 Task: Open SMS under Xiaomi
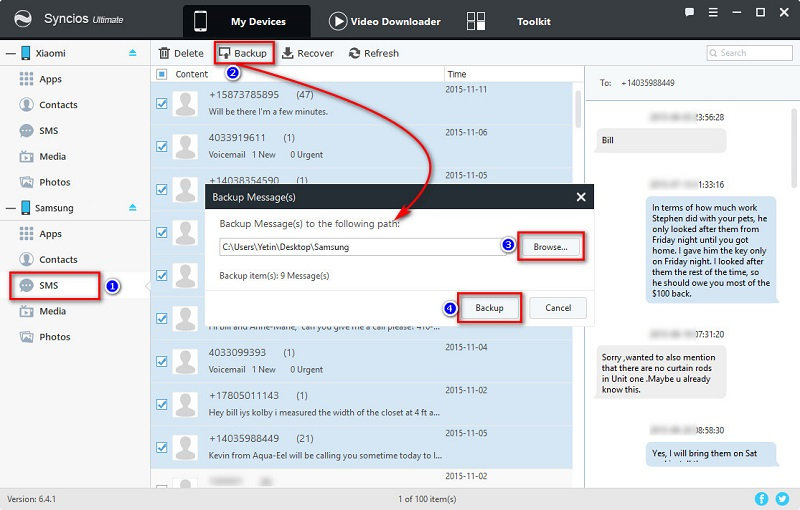[39, 131]
